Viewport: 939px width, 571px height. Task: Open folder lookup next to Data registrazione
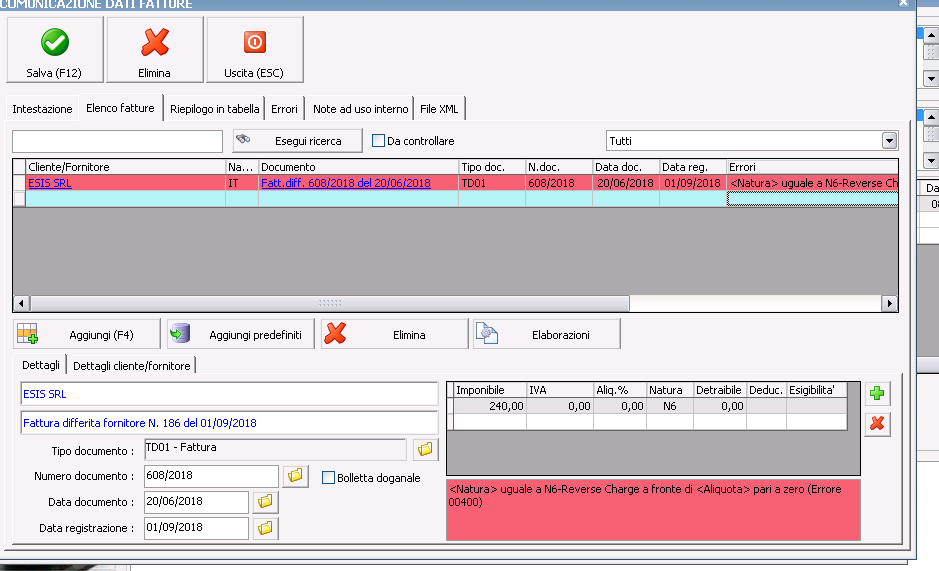[265, 528]
